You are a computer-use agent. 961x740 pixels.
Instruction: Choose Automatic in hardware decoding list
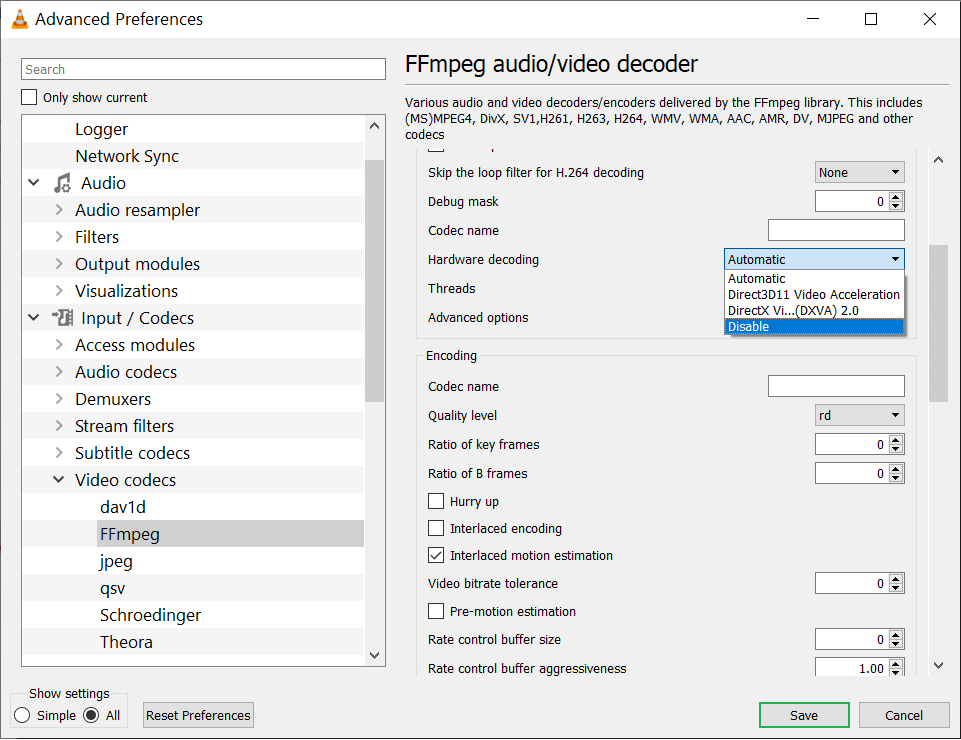click(814, 278)
